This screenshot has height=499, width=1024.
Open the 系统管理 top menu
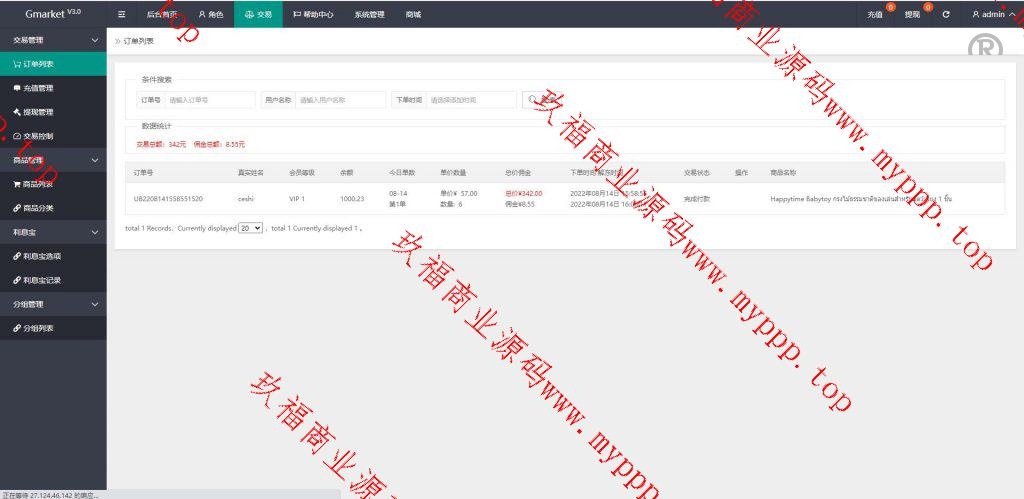369,15
